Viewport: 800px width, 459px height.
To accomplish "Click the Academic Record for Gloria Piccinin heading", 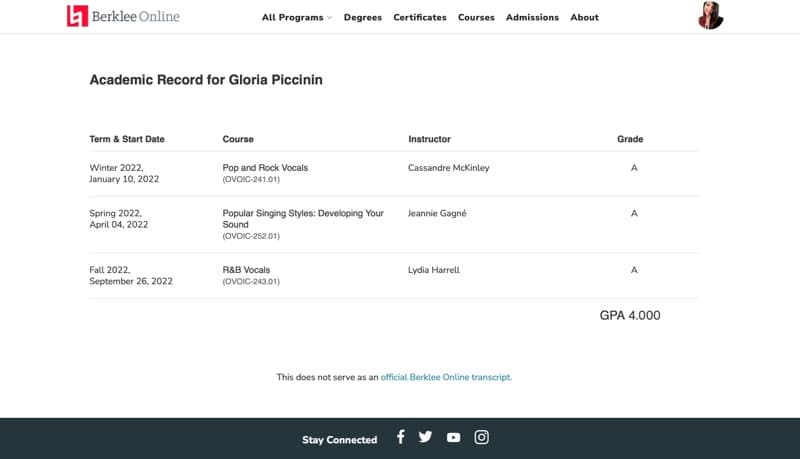I will (206, 80).
